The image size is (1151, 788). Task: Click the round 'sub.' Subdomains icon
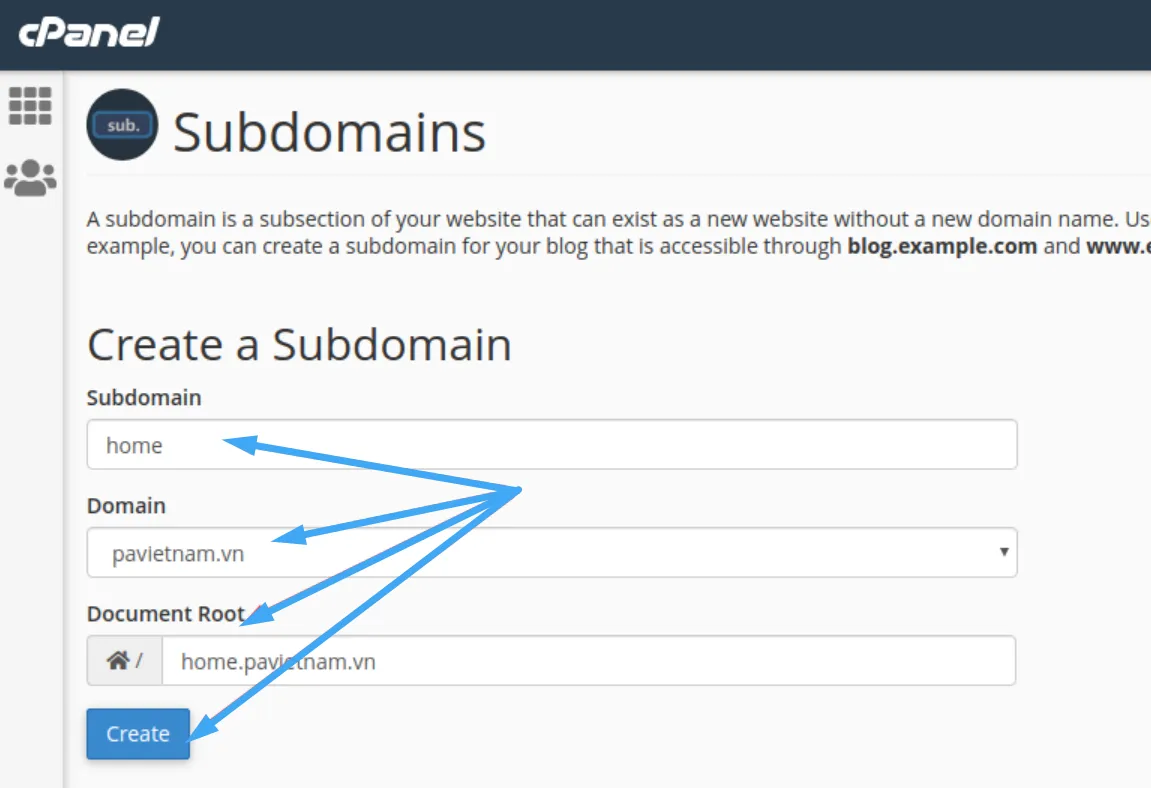122,125
